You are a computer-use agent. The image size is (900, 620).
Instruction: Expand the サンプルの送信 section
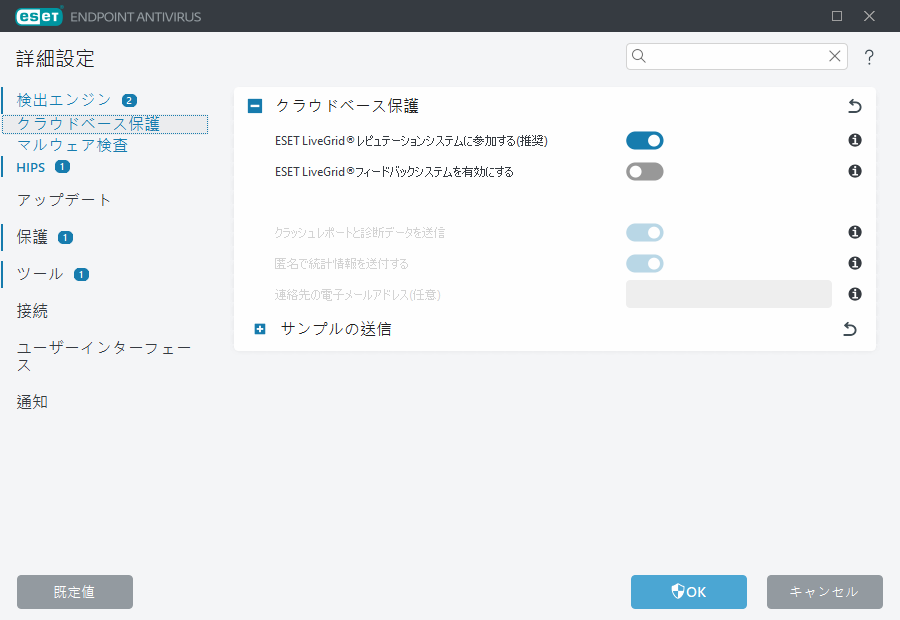(x=260, y=328)
